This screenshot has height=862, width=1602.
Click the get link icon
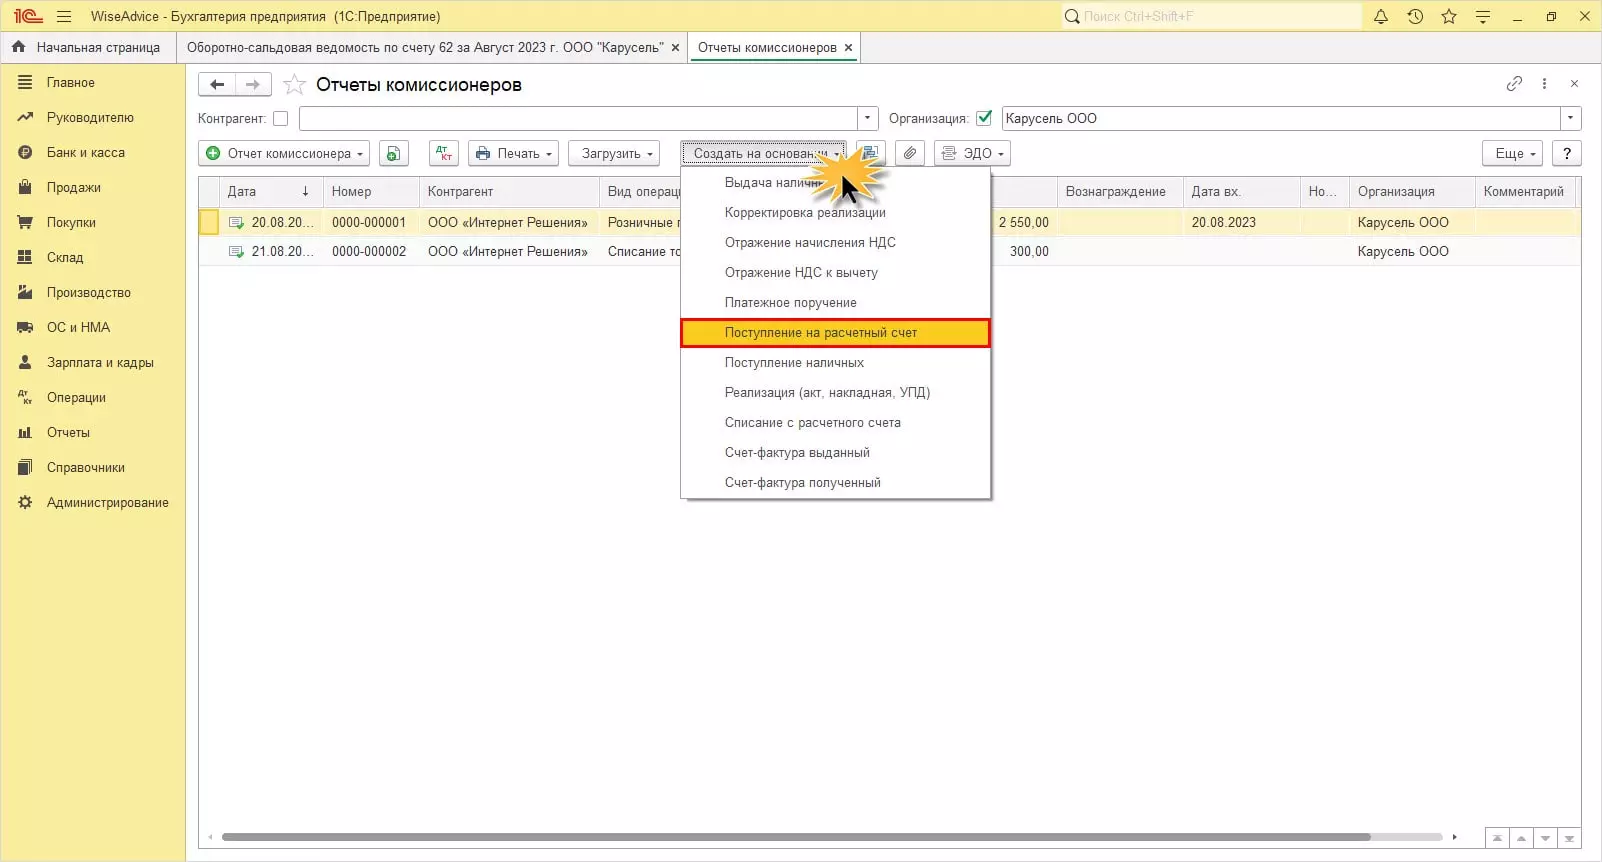click(1514, 84)
